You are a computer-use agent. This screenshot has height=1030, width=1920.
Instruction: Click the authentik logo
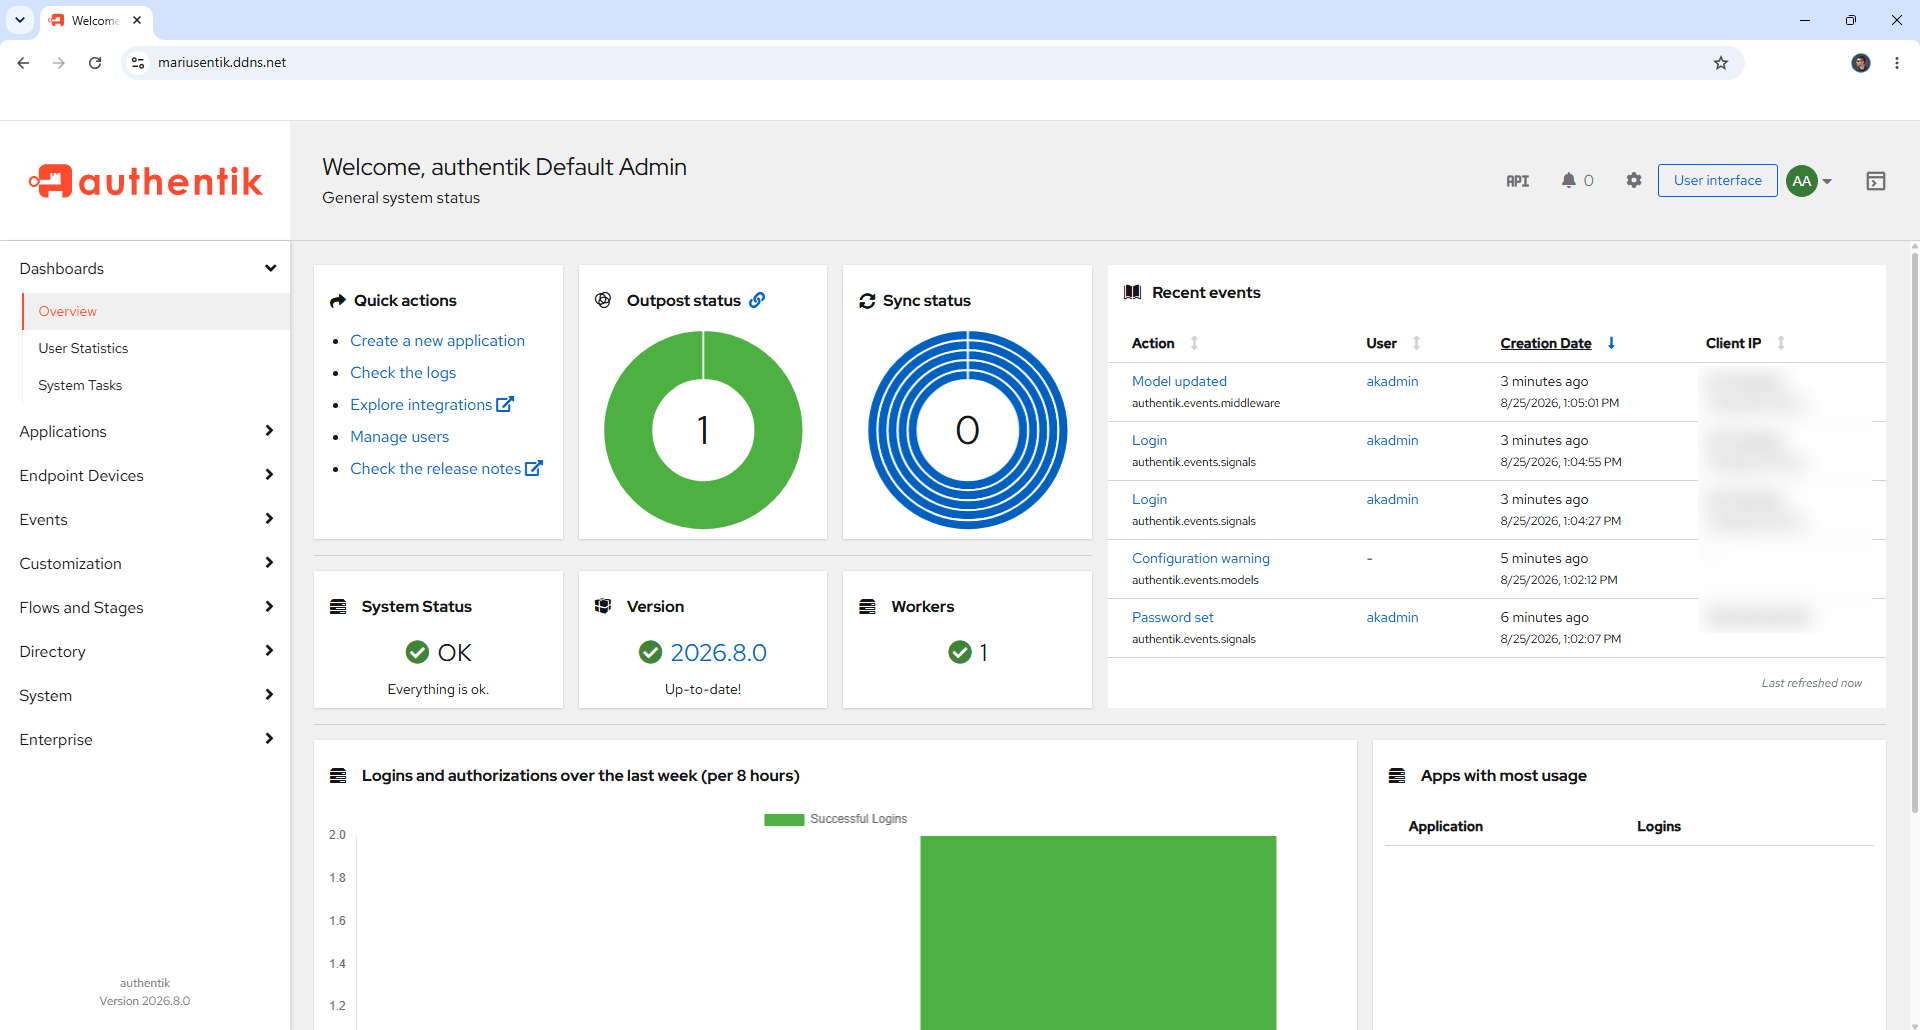click(x=146, y=181)
